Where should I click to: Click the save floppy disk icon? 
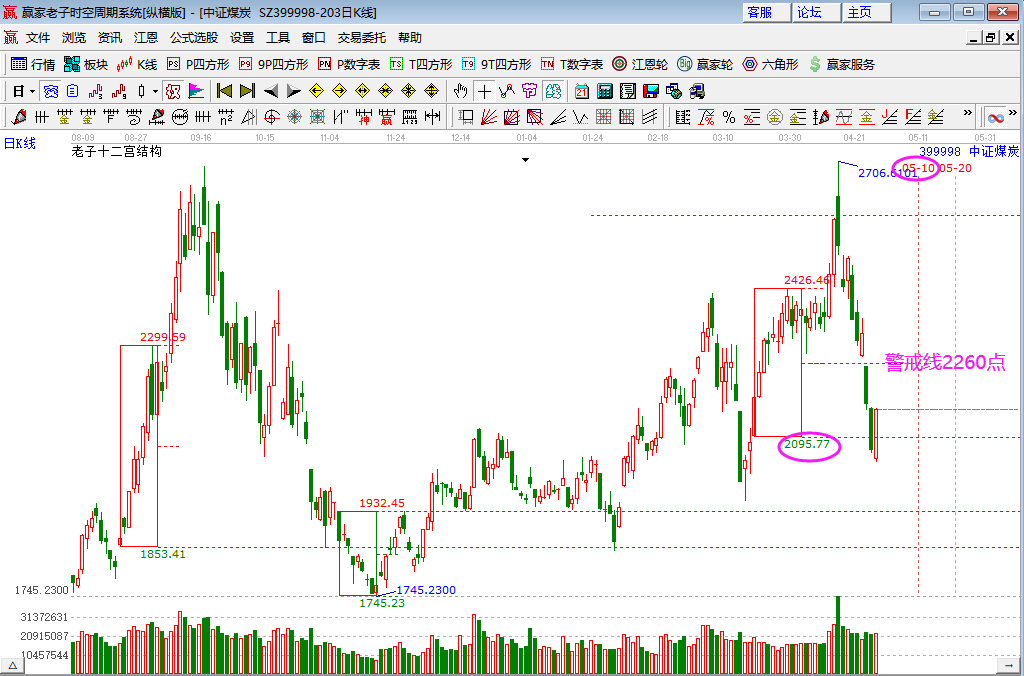pos(650,91)
